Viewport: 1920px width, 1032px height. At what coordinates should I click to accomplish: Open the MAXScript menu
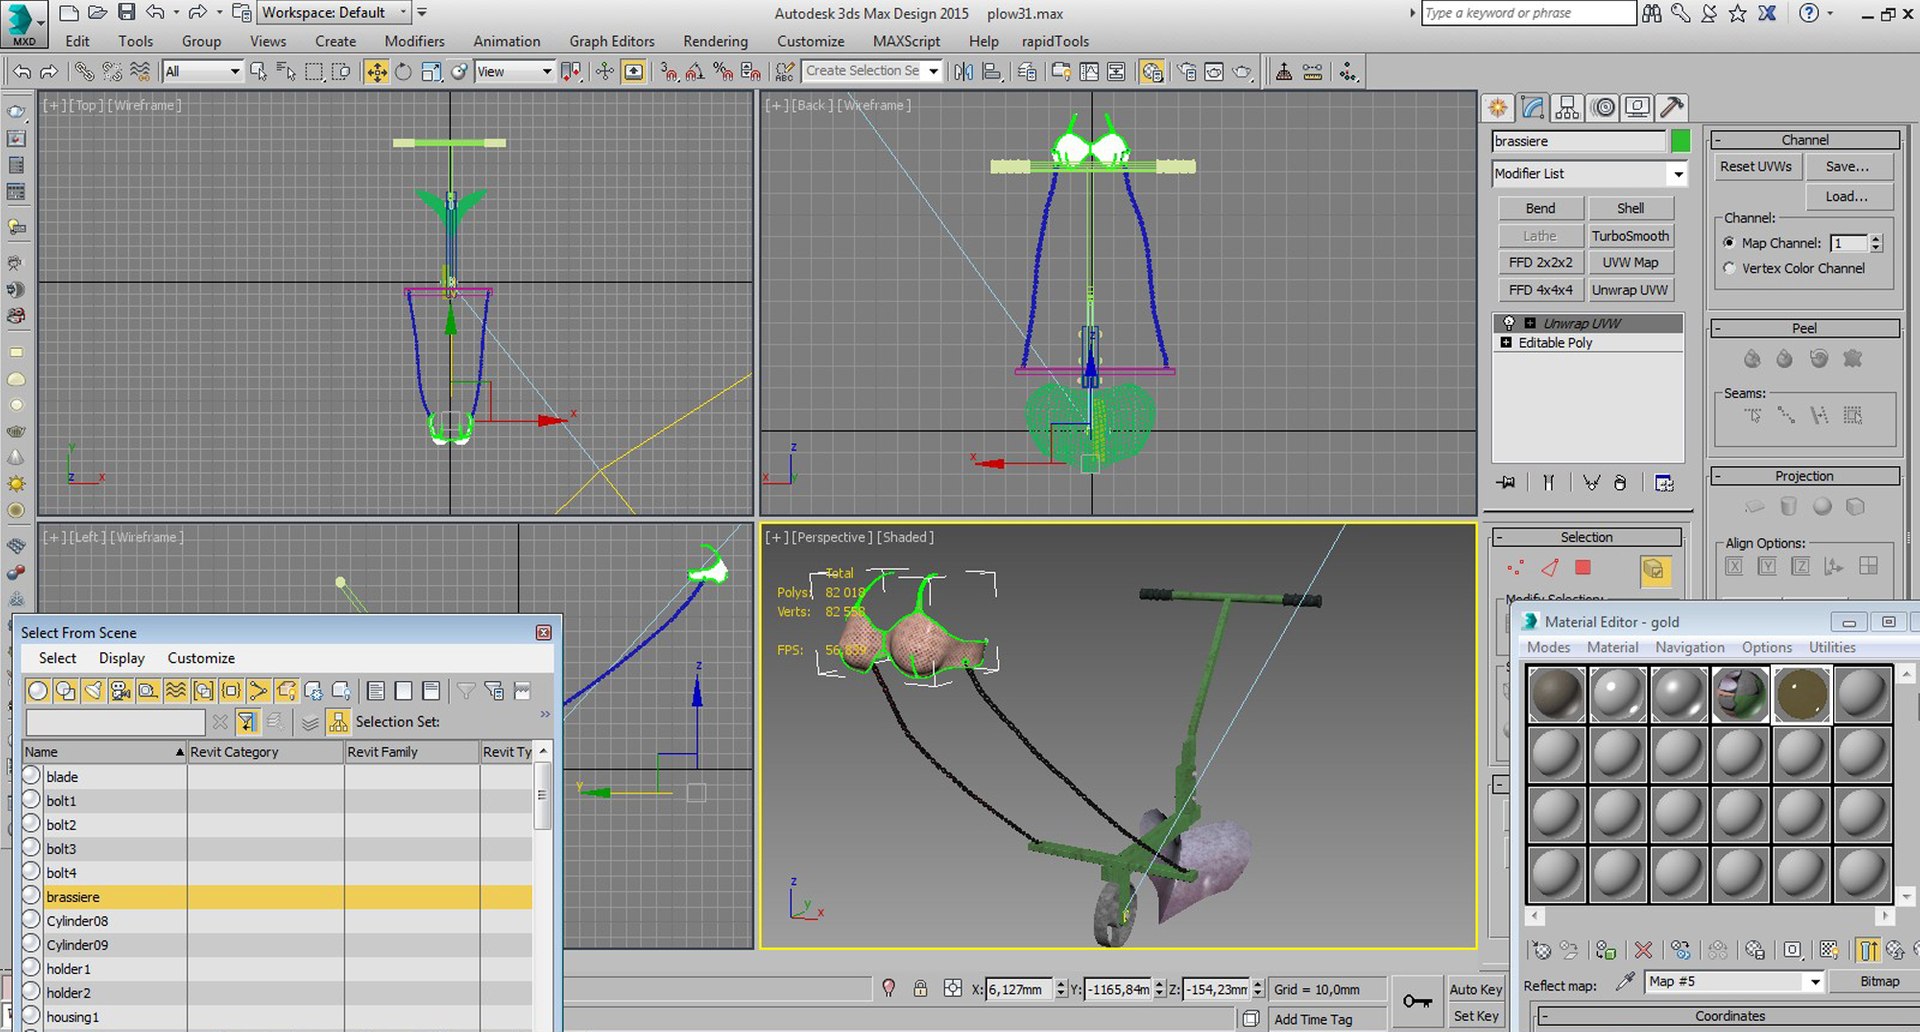click(x=906, y=41)
